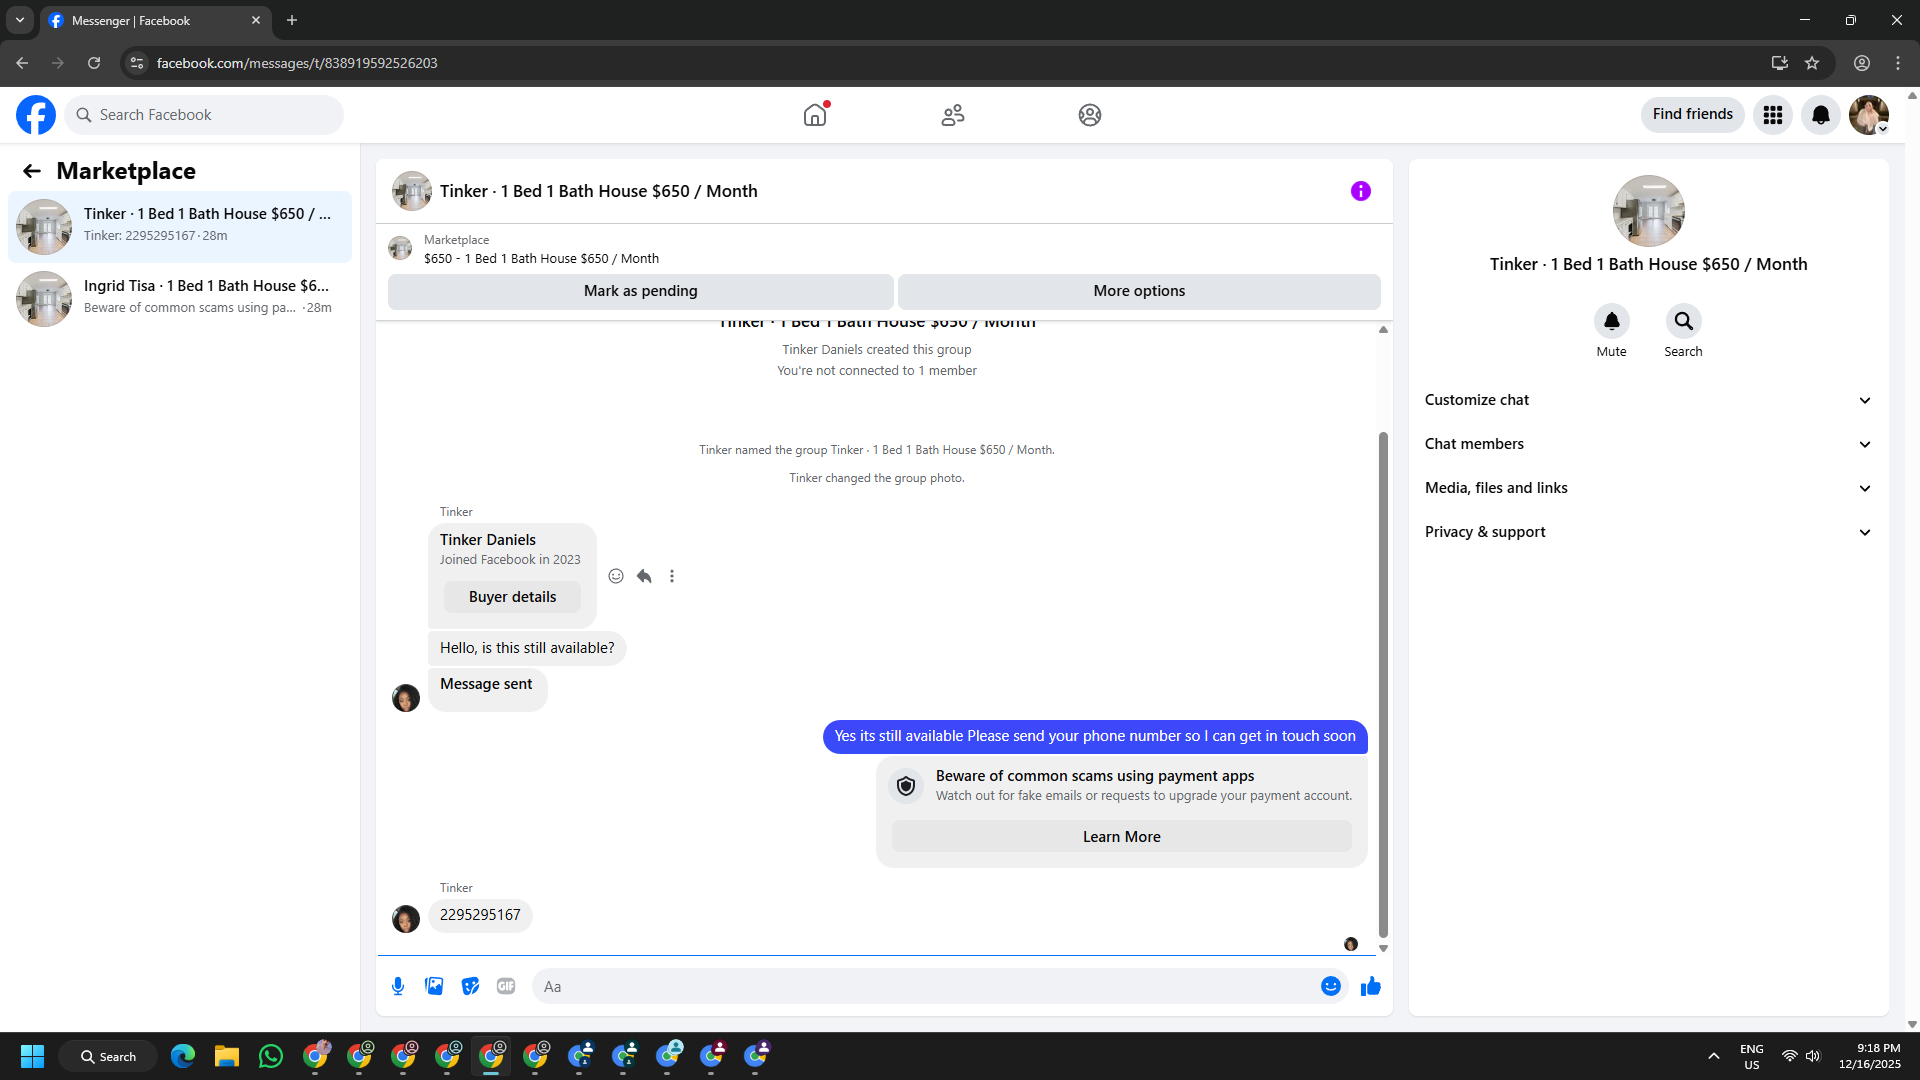Image resolution: width=1920 pixels, height=1080 pixels.
Task: Launch Microsoft Edge from the taskbar
Action: (x=183, y=1056)
